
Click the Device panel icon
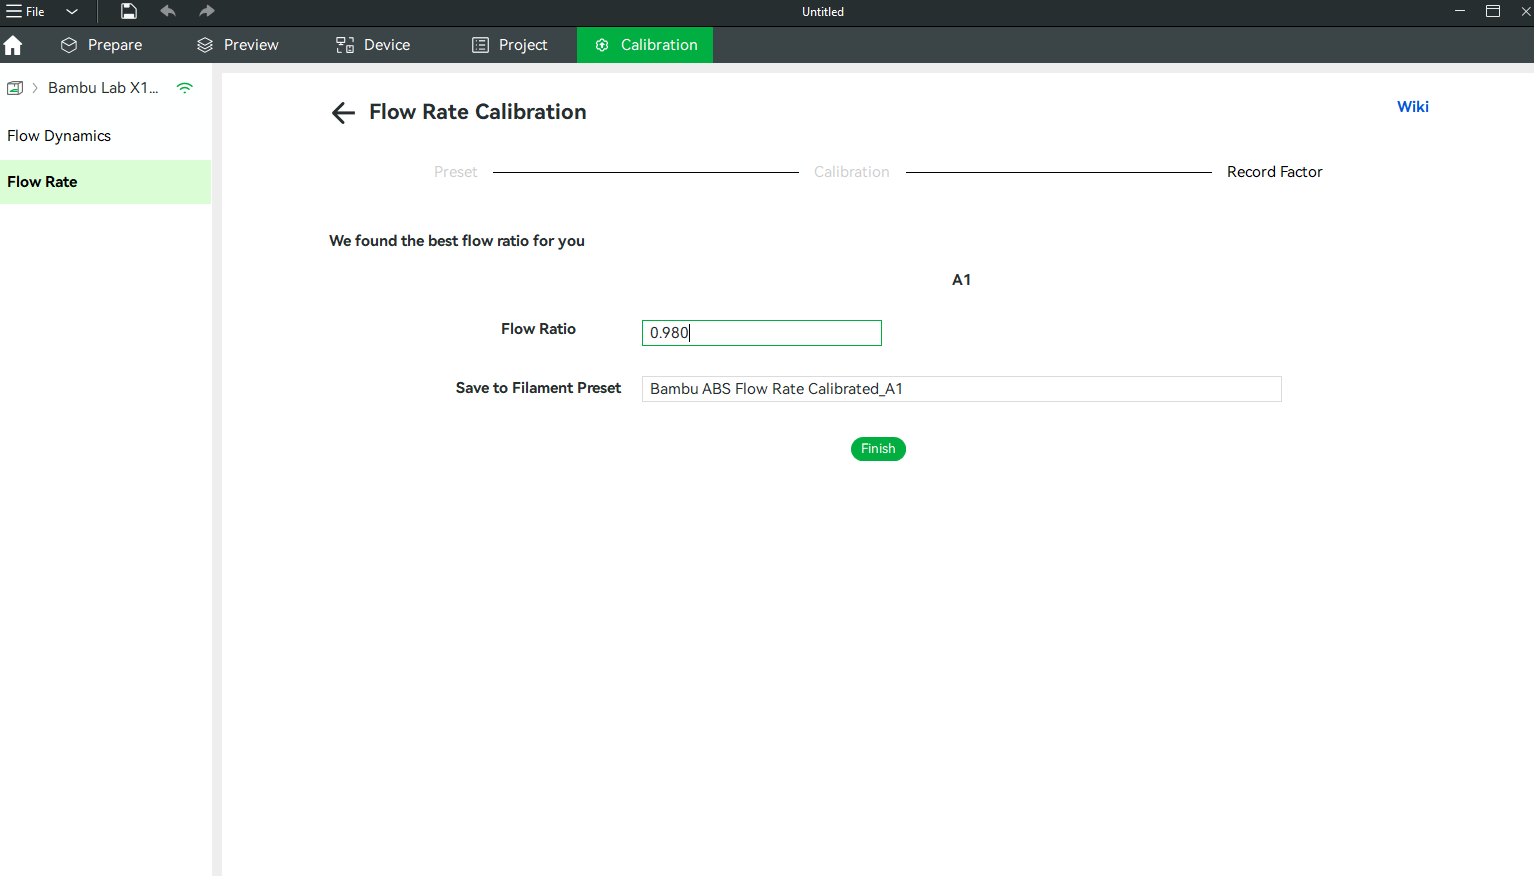pyautogui.click(x=344, y=45)
